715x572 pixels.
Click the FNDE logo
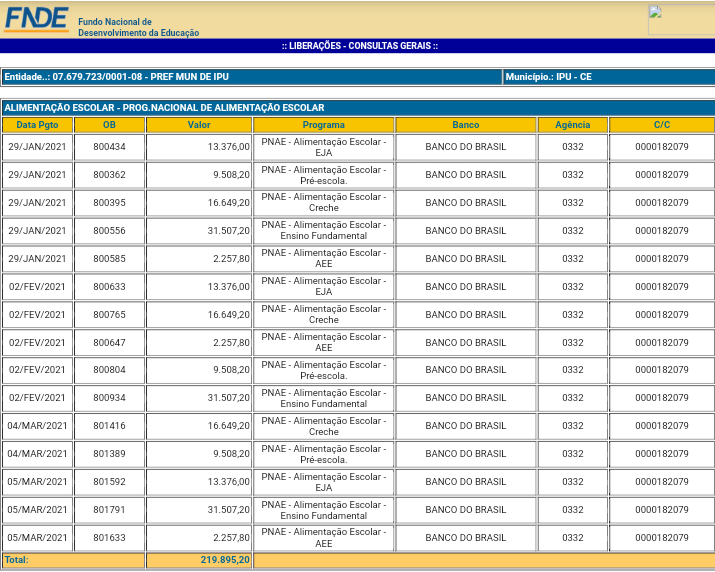click(x=36, y=19)
